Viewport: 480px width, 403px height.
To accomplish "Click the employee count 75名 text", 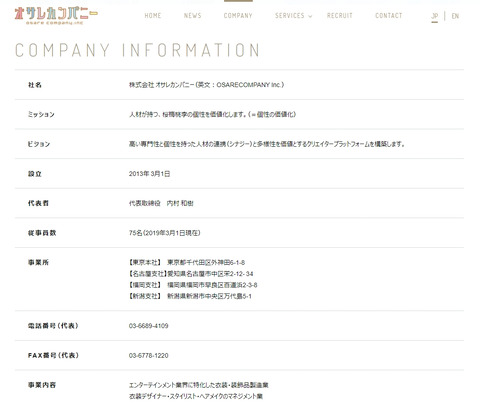I will click(x=165, y=233).
